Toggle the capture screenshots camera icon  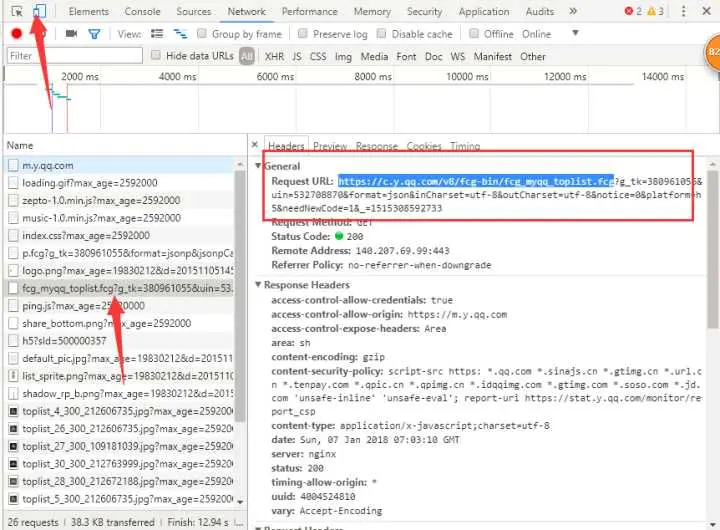point(71,34)
